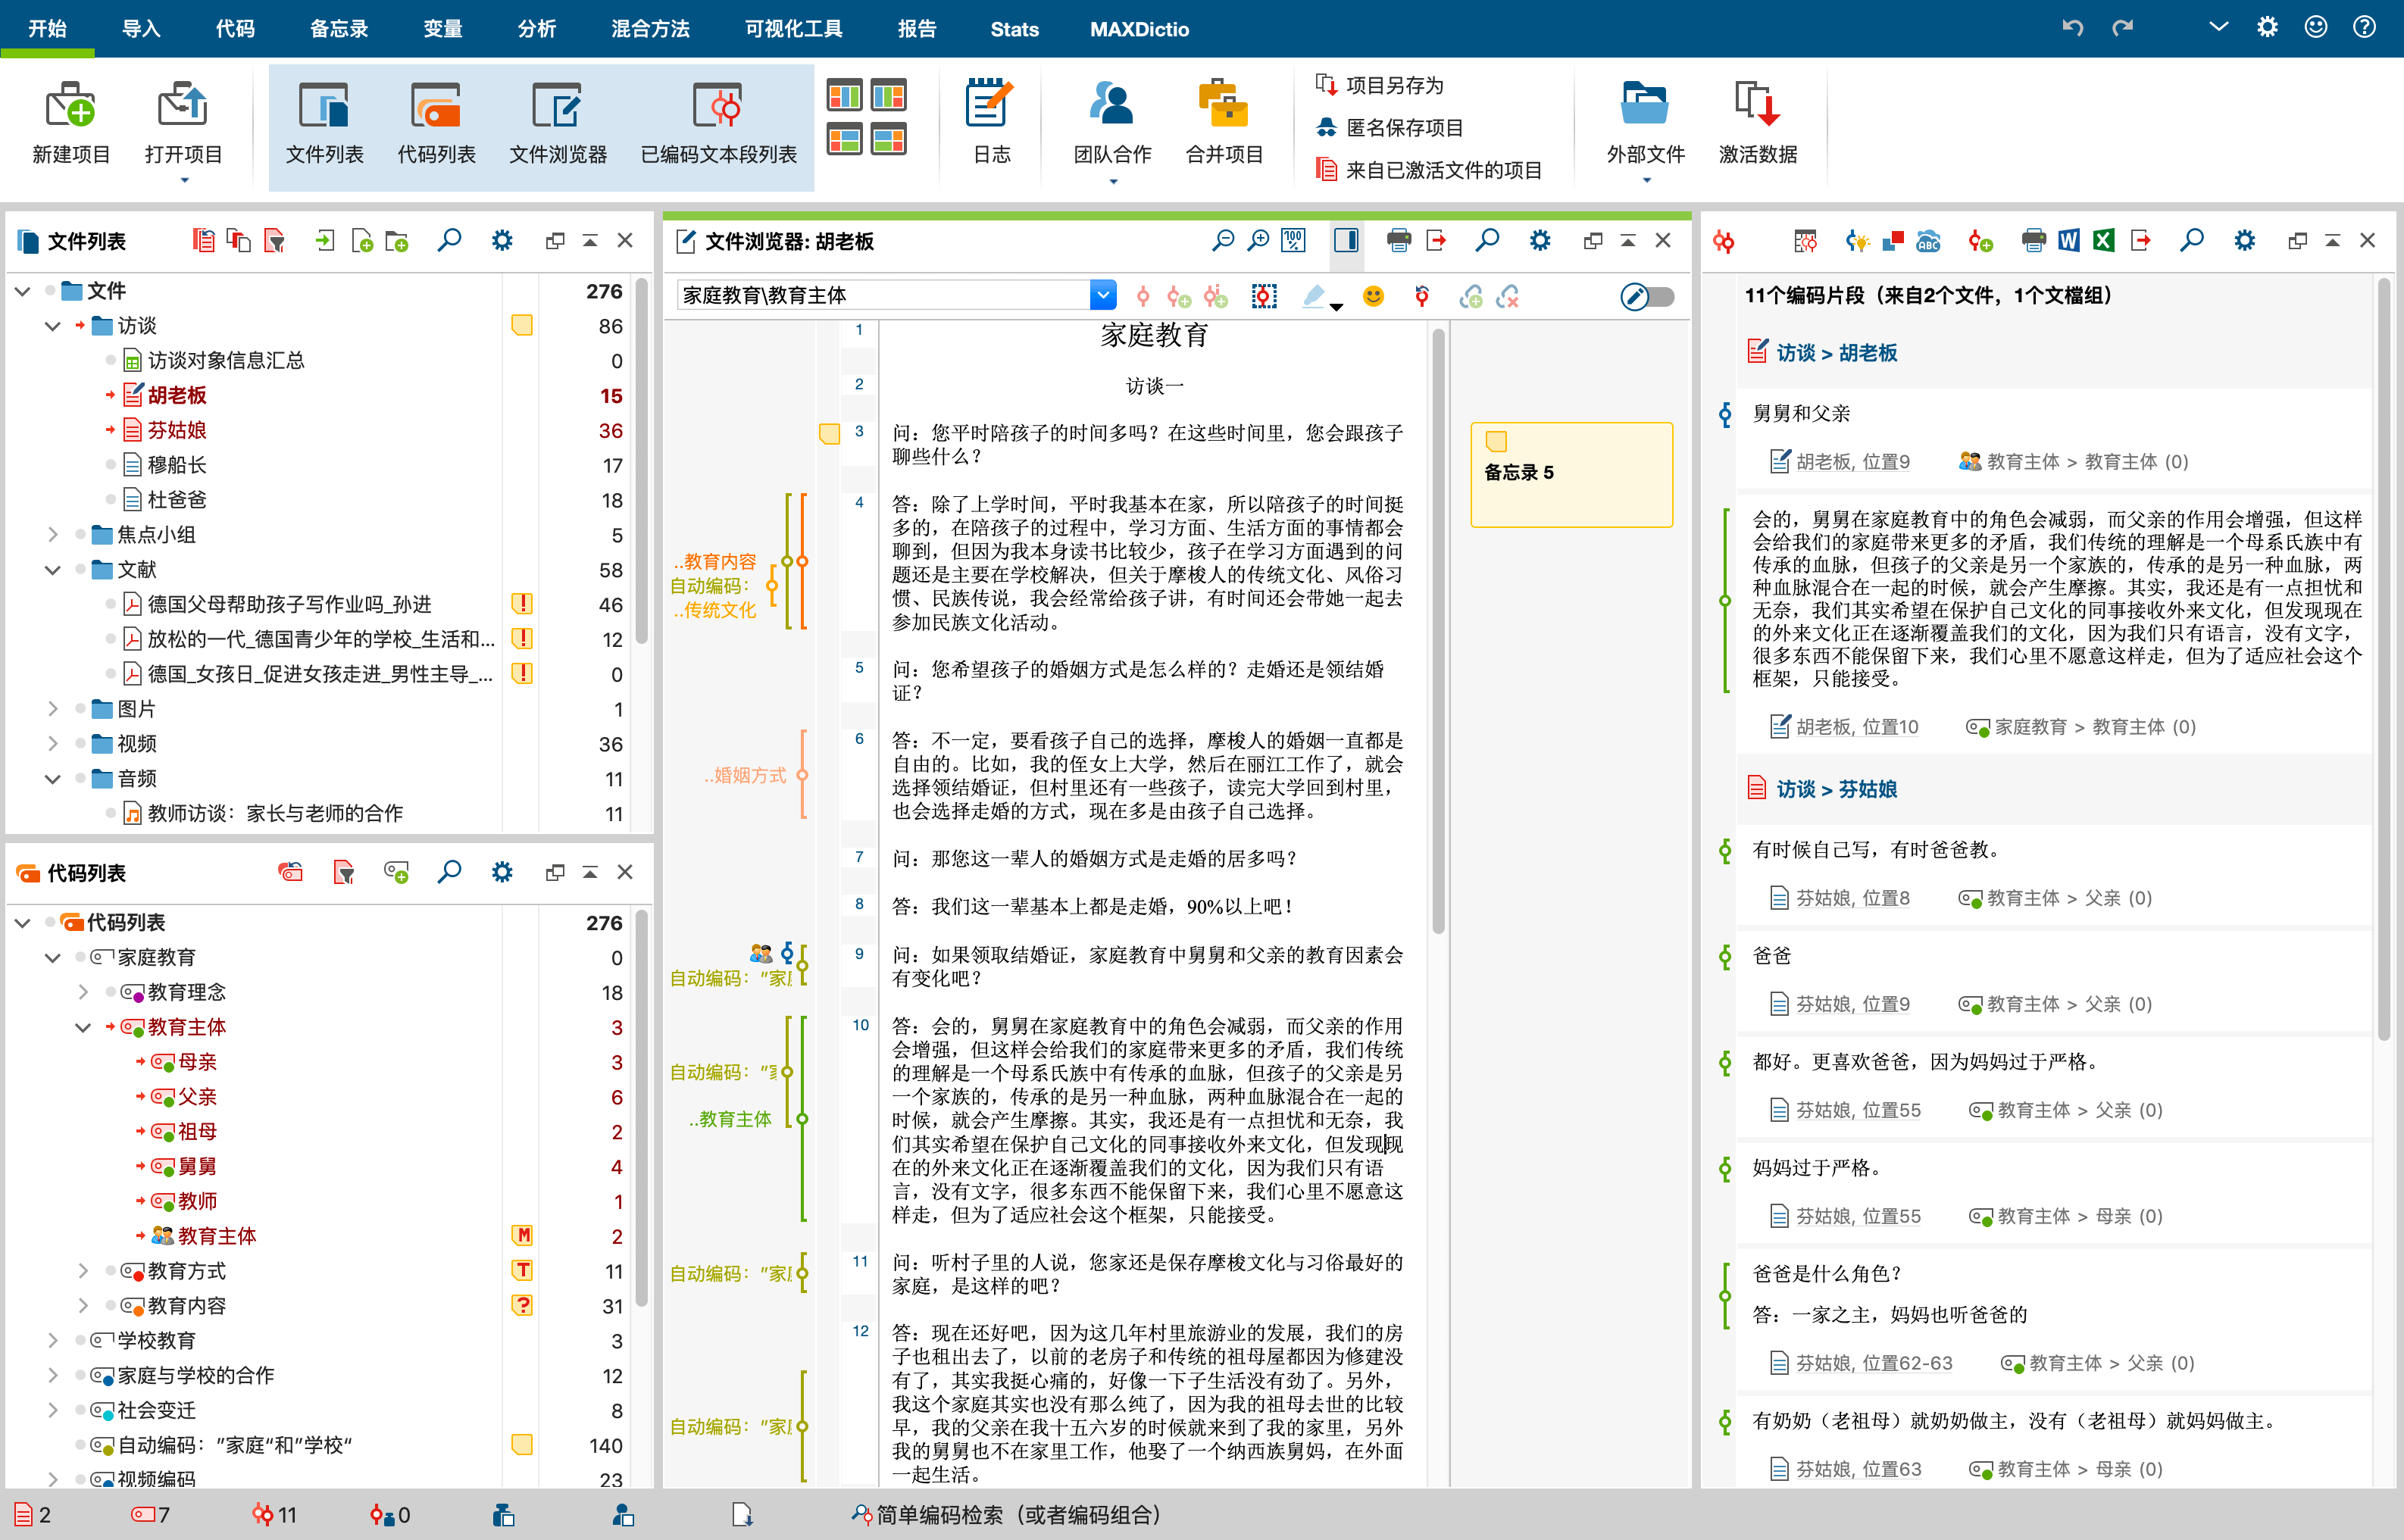Code the selection with a new code
2404x1540 pixels.
click(x=1179, y=297)
